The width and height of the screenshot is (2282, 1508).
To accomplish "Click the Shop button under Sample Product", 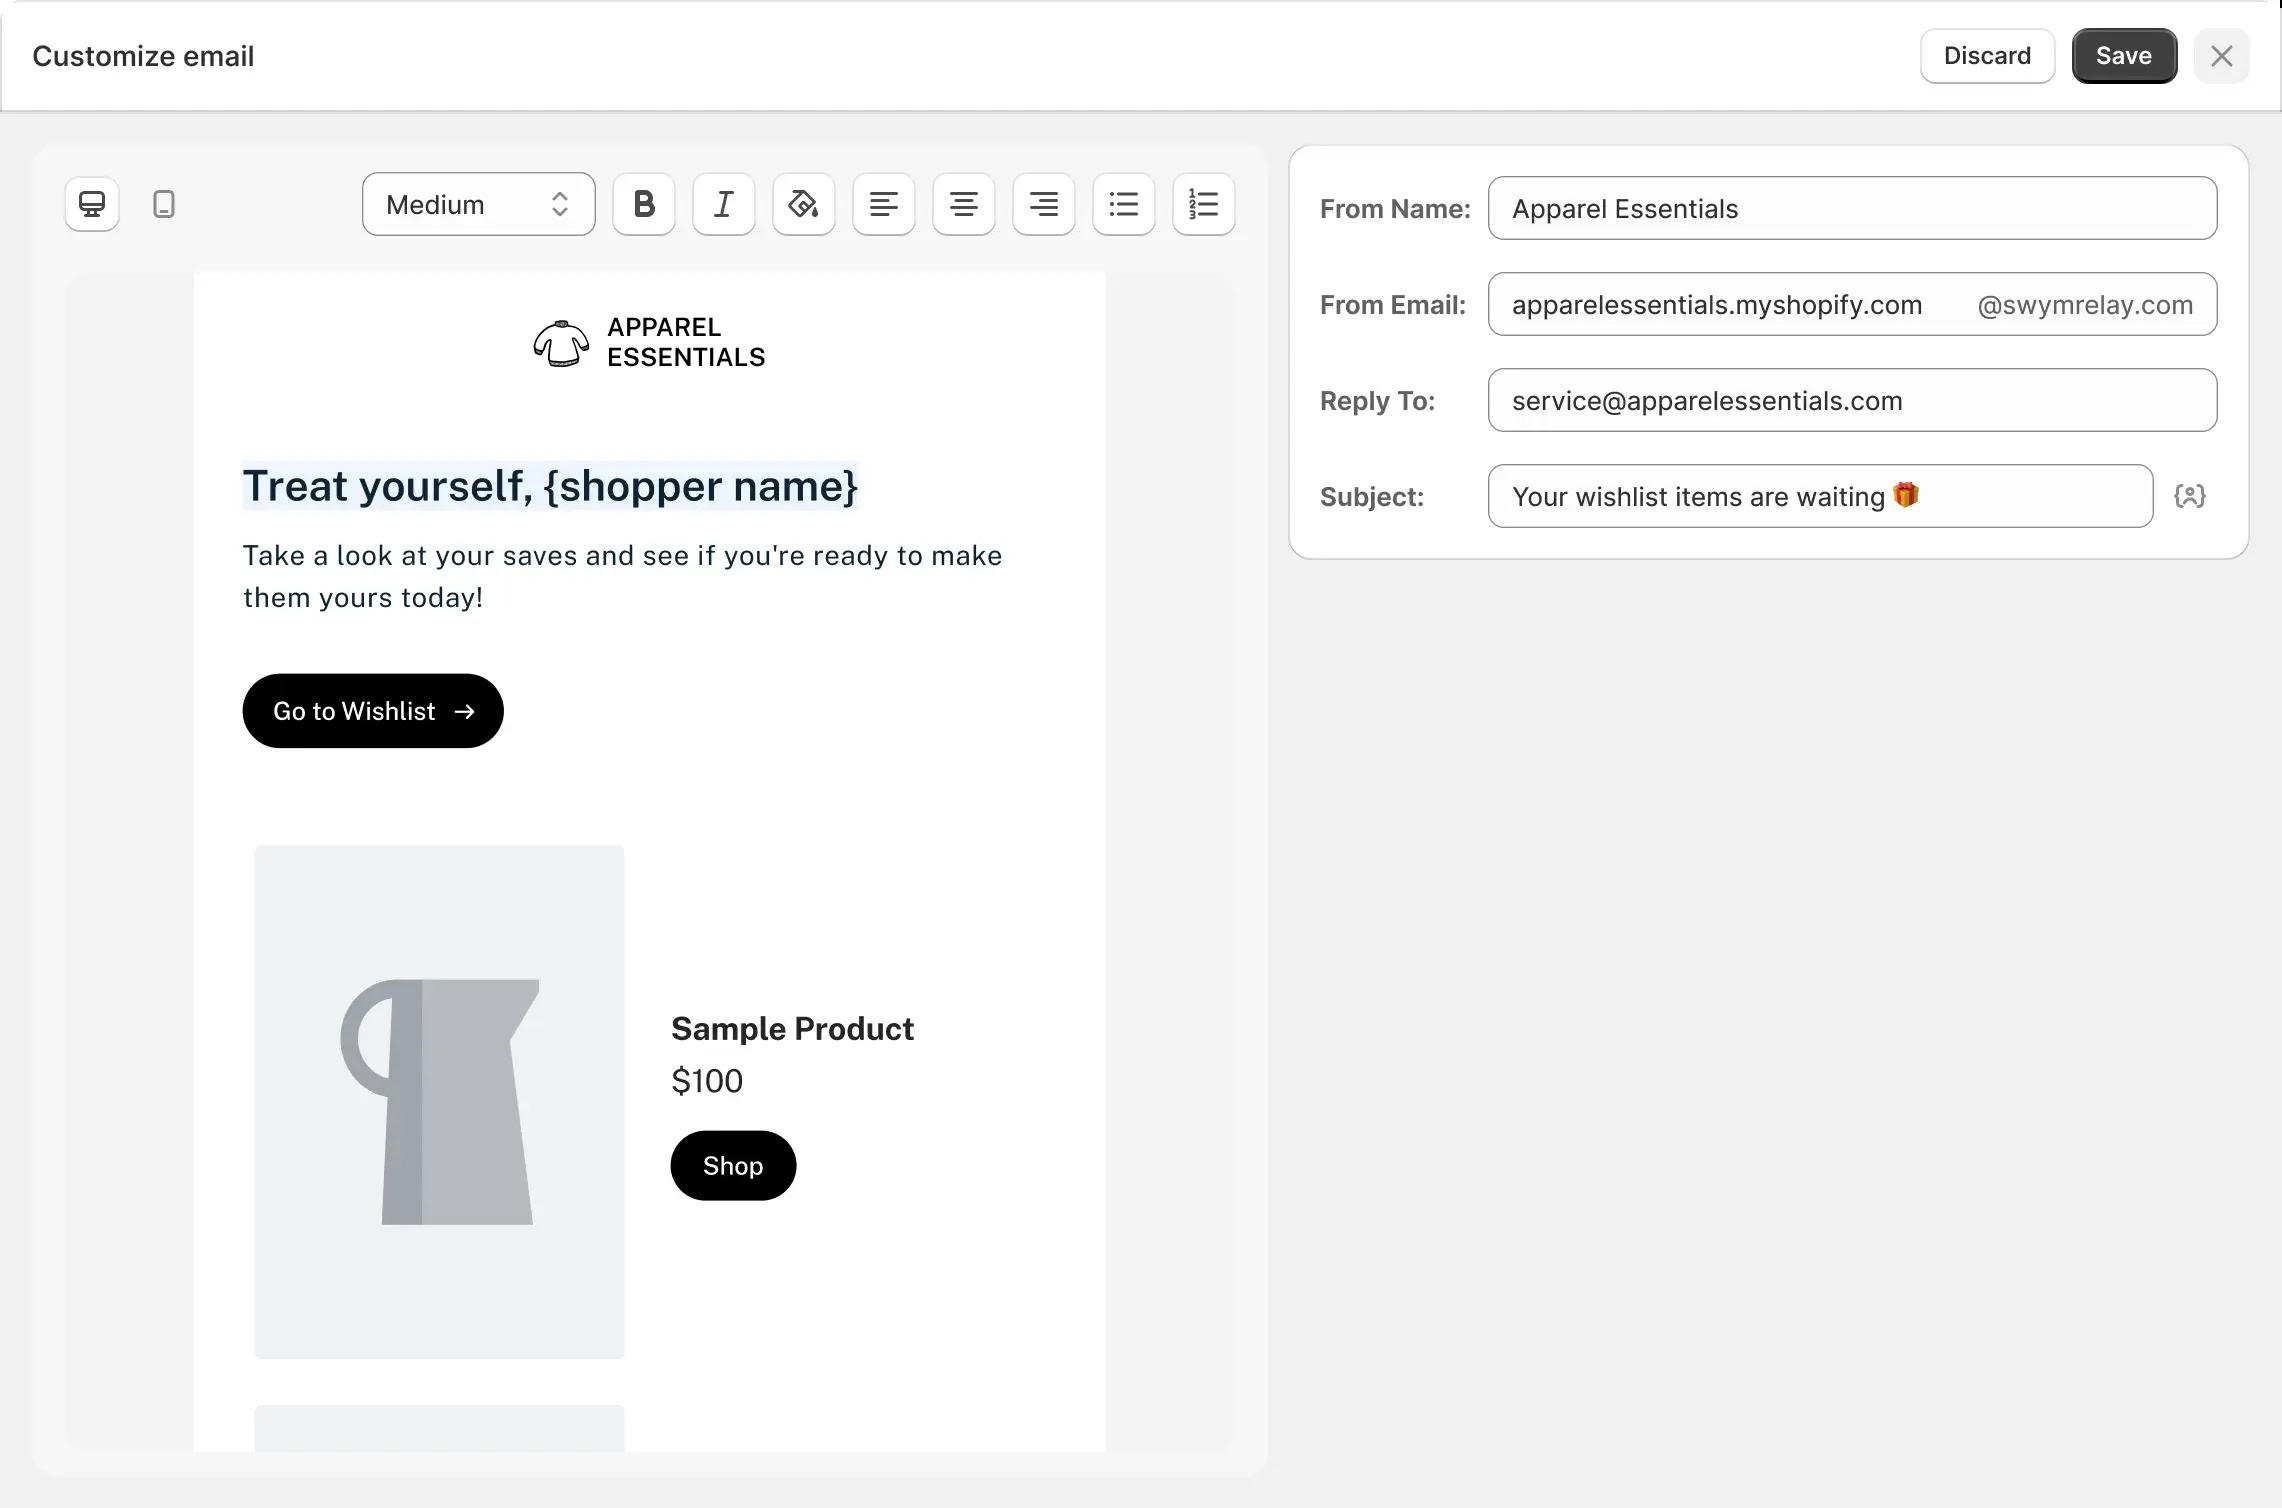I will click(x=733, y=1165).
